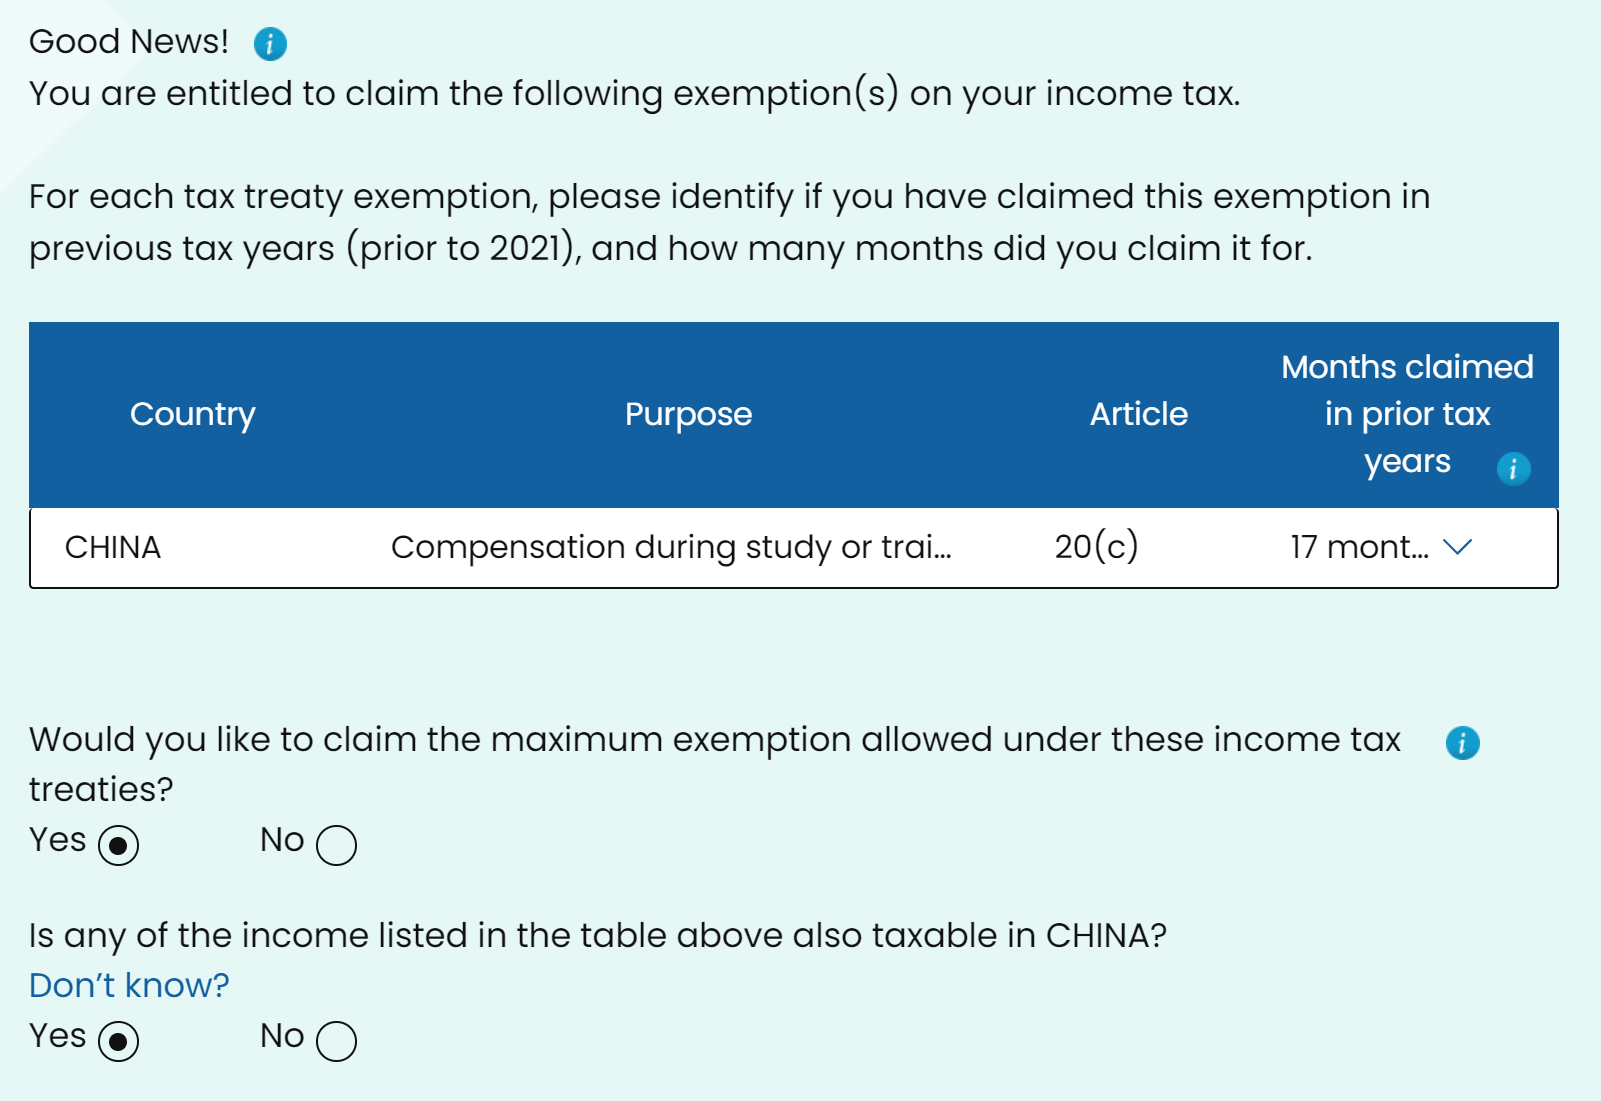Select Yes for claiming maximum exemption
The width and height of the screenshot is (1601, 1101).
coord(119,845)
